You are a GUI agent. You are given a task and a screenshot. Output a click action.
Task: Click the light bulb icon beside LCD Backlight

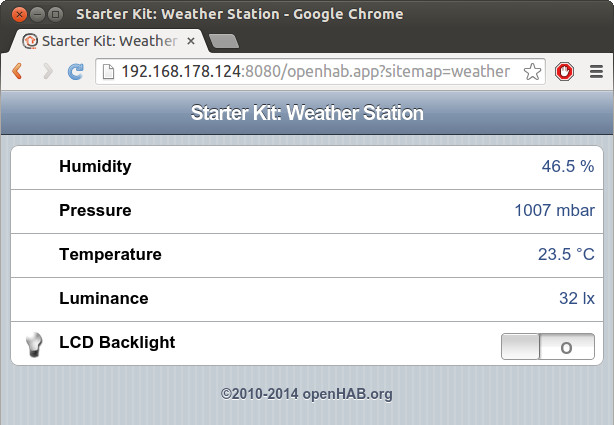pyautogui.click(x=34, y=344)
